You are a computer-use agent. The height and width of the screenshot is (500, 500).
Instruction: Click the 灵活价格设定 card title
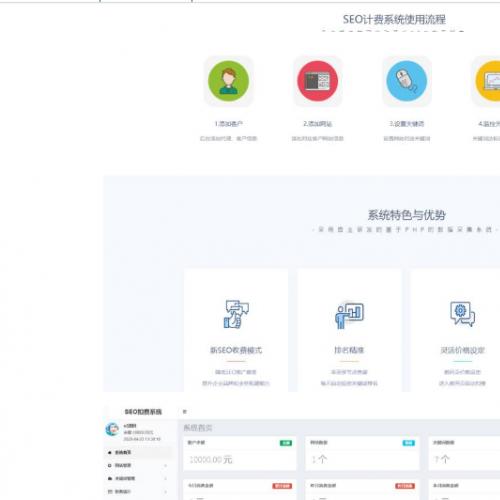coord(462,350)
